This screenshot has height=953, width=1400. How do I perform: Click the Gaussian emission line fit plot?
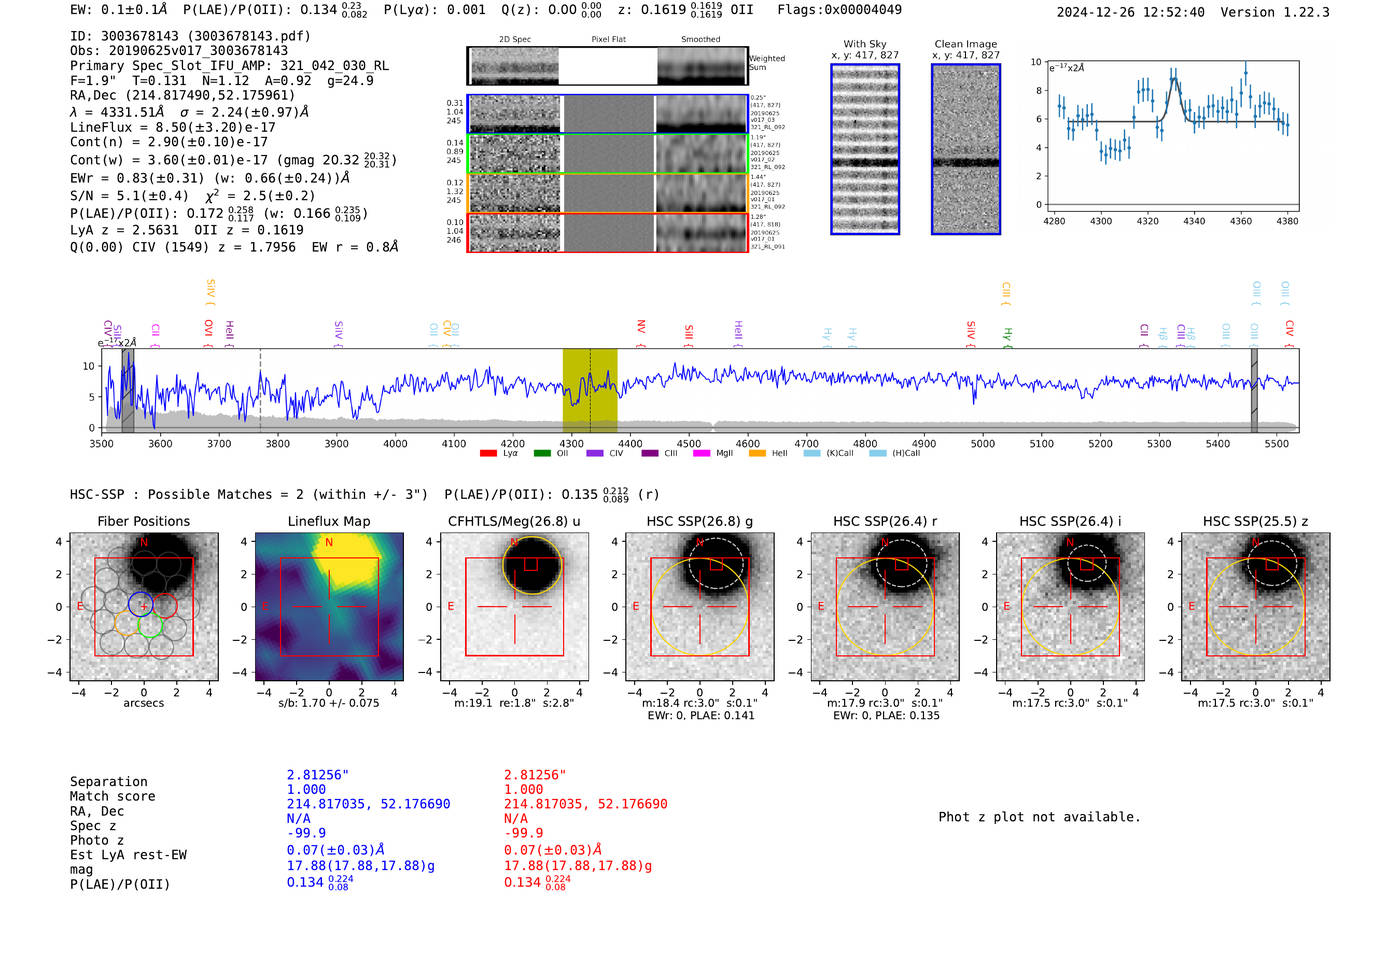point(1172,133)
